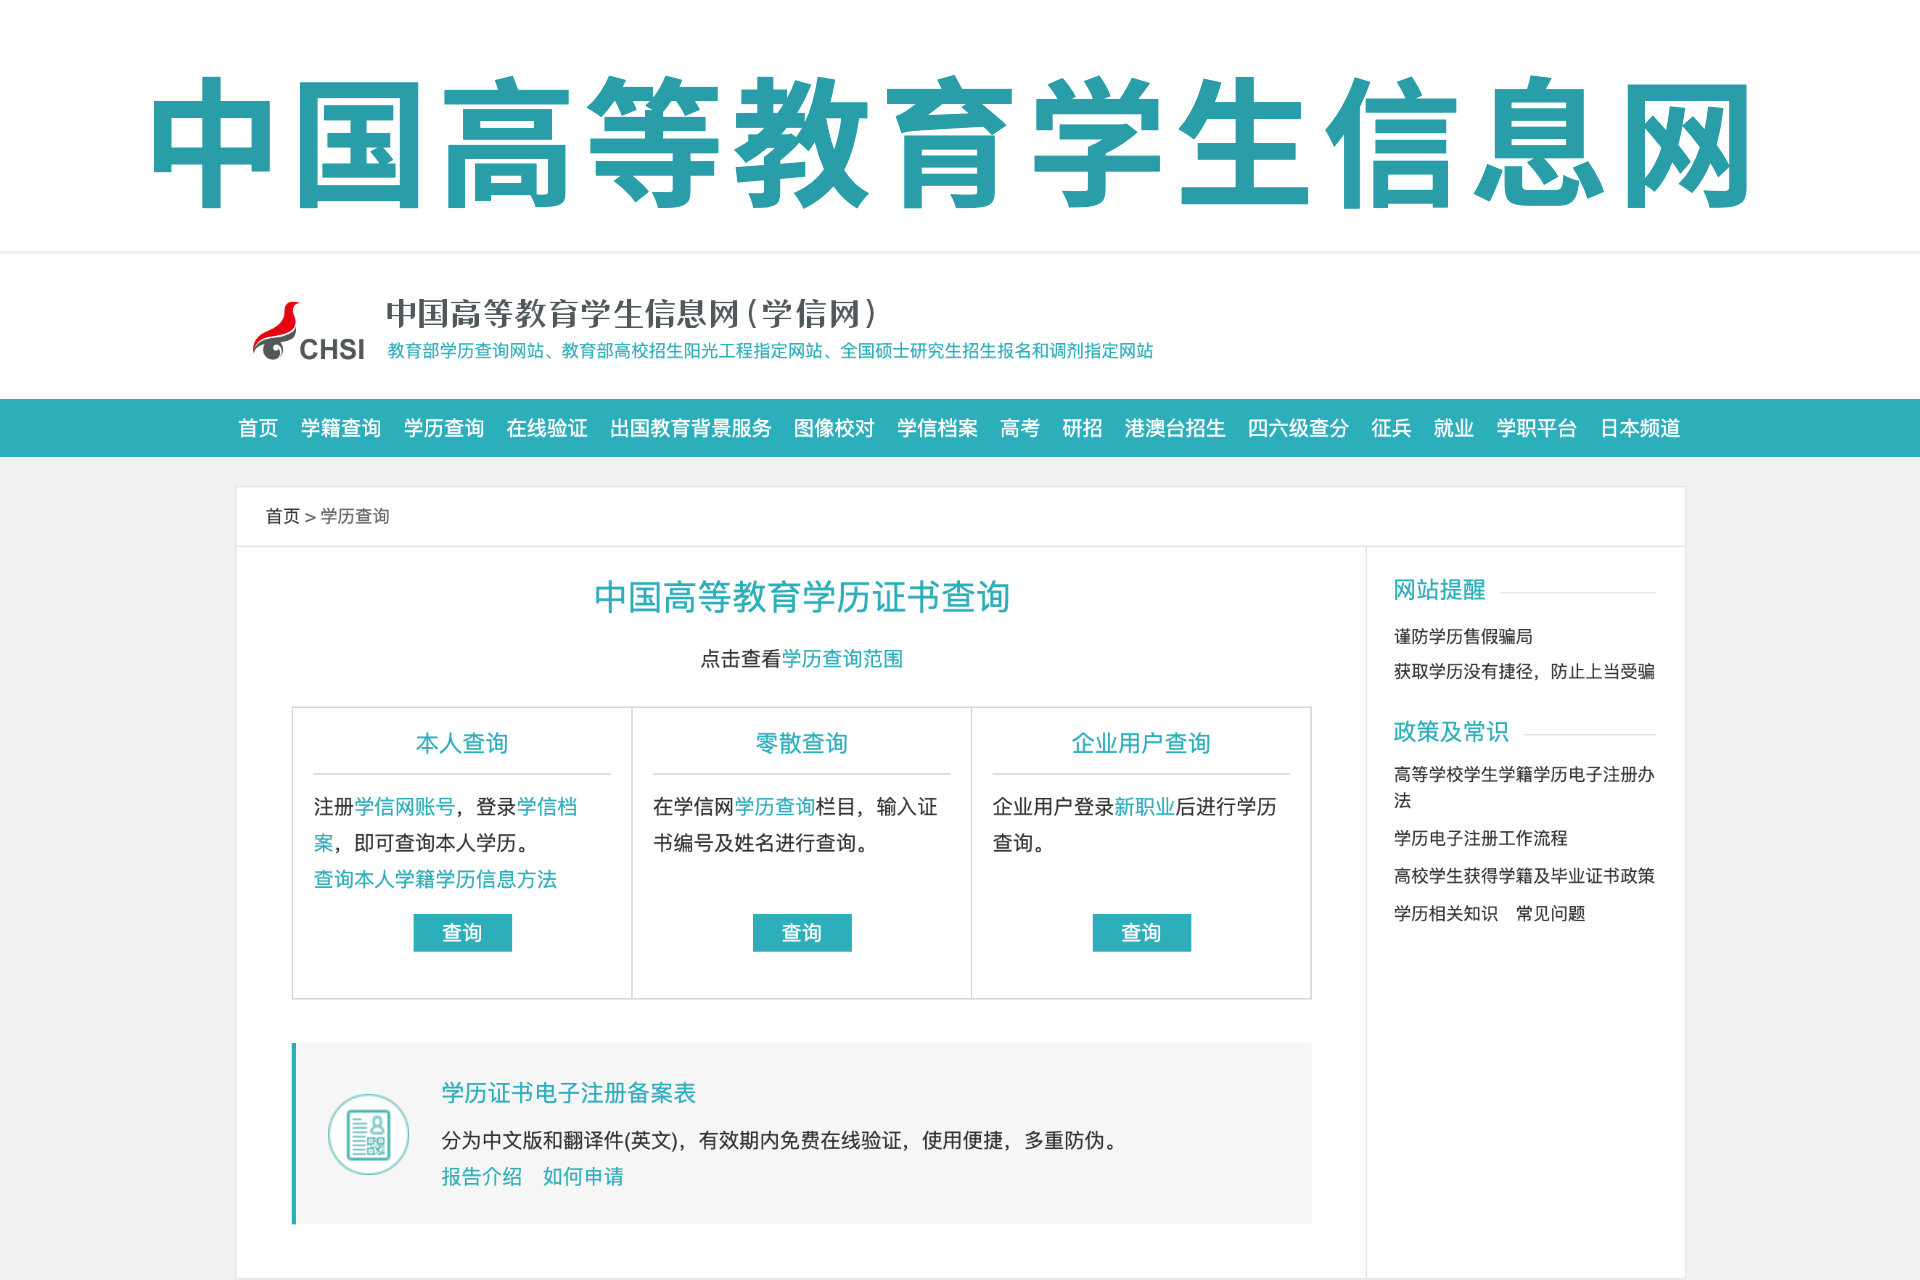The width and height of the screenshot is (1920, 1280).
Task: Open 高等学校学生学籍学历电子注册办法 link
Action: point(1524,787)
